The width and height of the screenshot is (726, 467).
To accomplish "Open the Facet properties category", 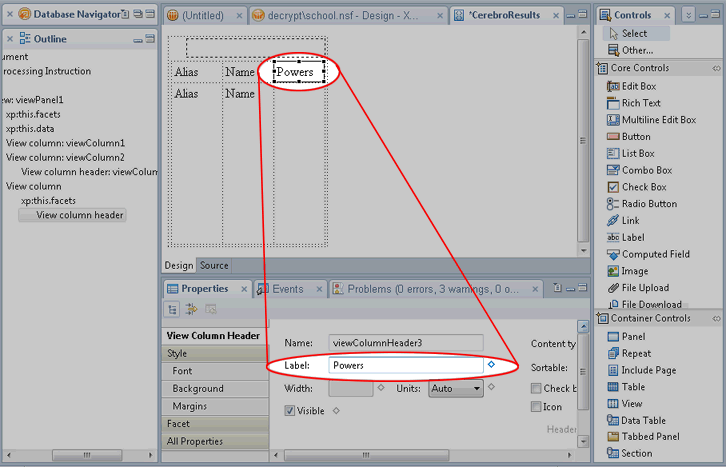I will pyautogui.click(x=215, y=423).
